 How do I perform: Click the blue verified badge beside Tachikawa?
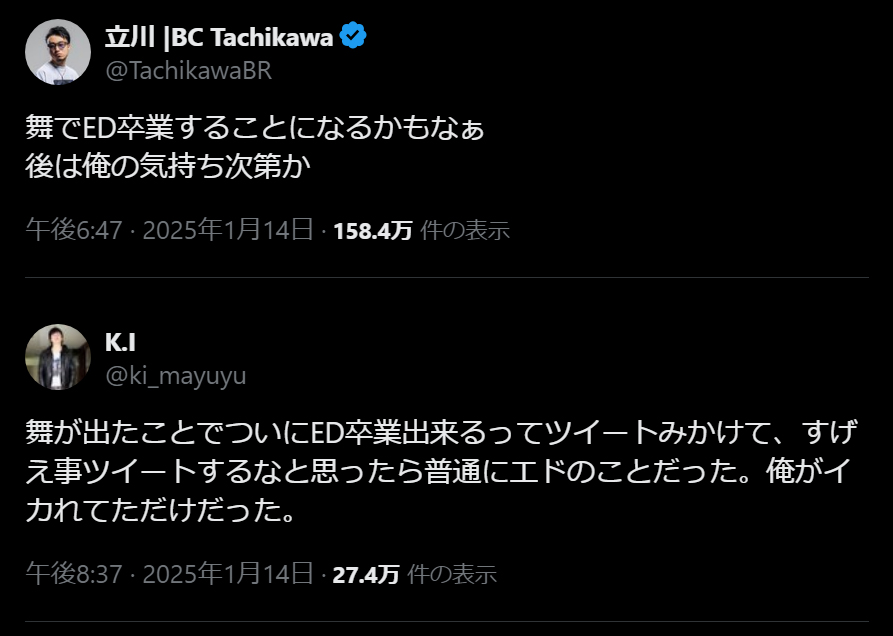coord(354,37)
